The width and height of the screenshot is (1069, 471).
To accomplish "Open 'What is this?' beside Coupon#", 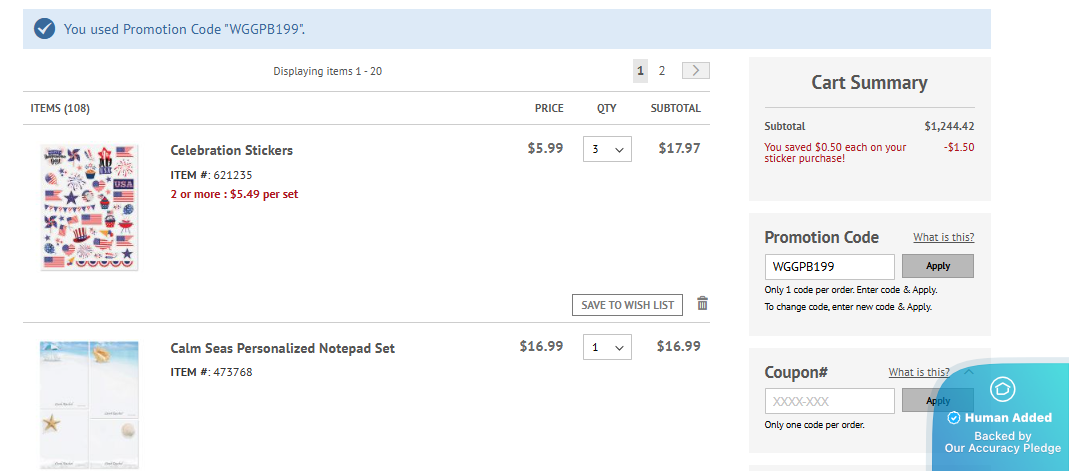I will pos(919,372).
